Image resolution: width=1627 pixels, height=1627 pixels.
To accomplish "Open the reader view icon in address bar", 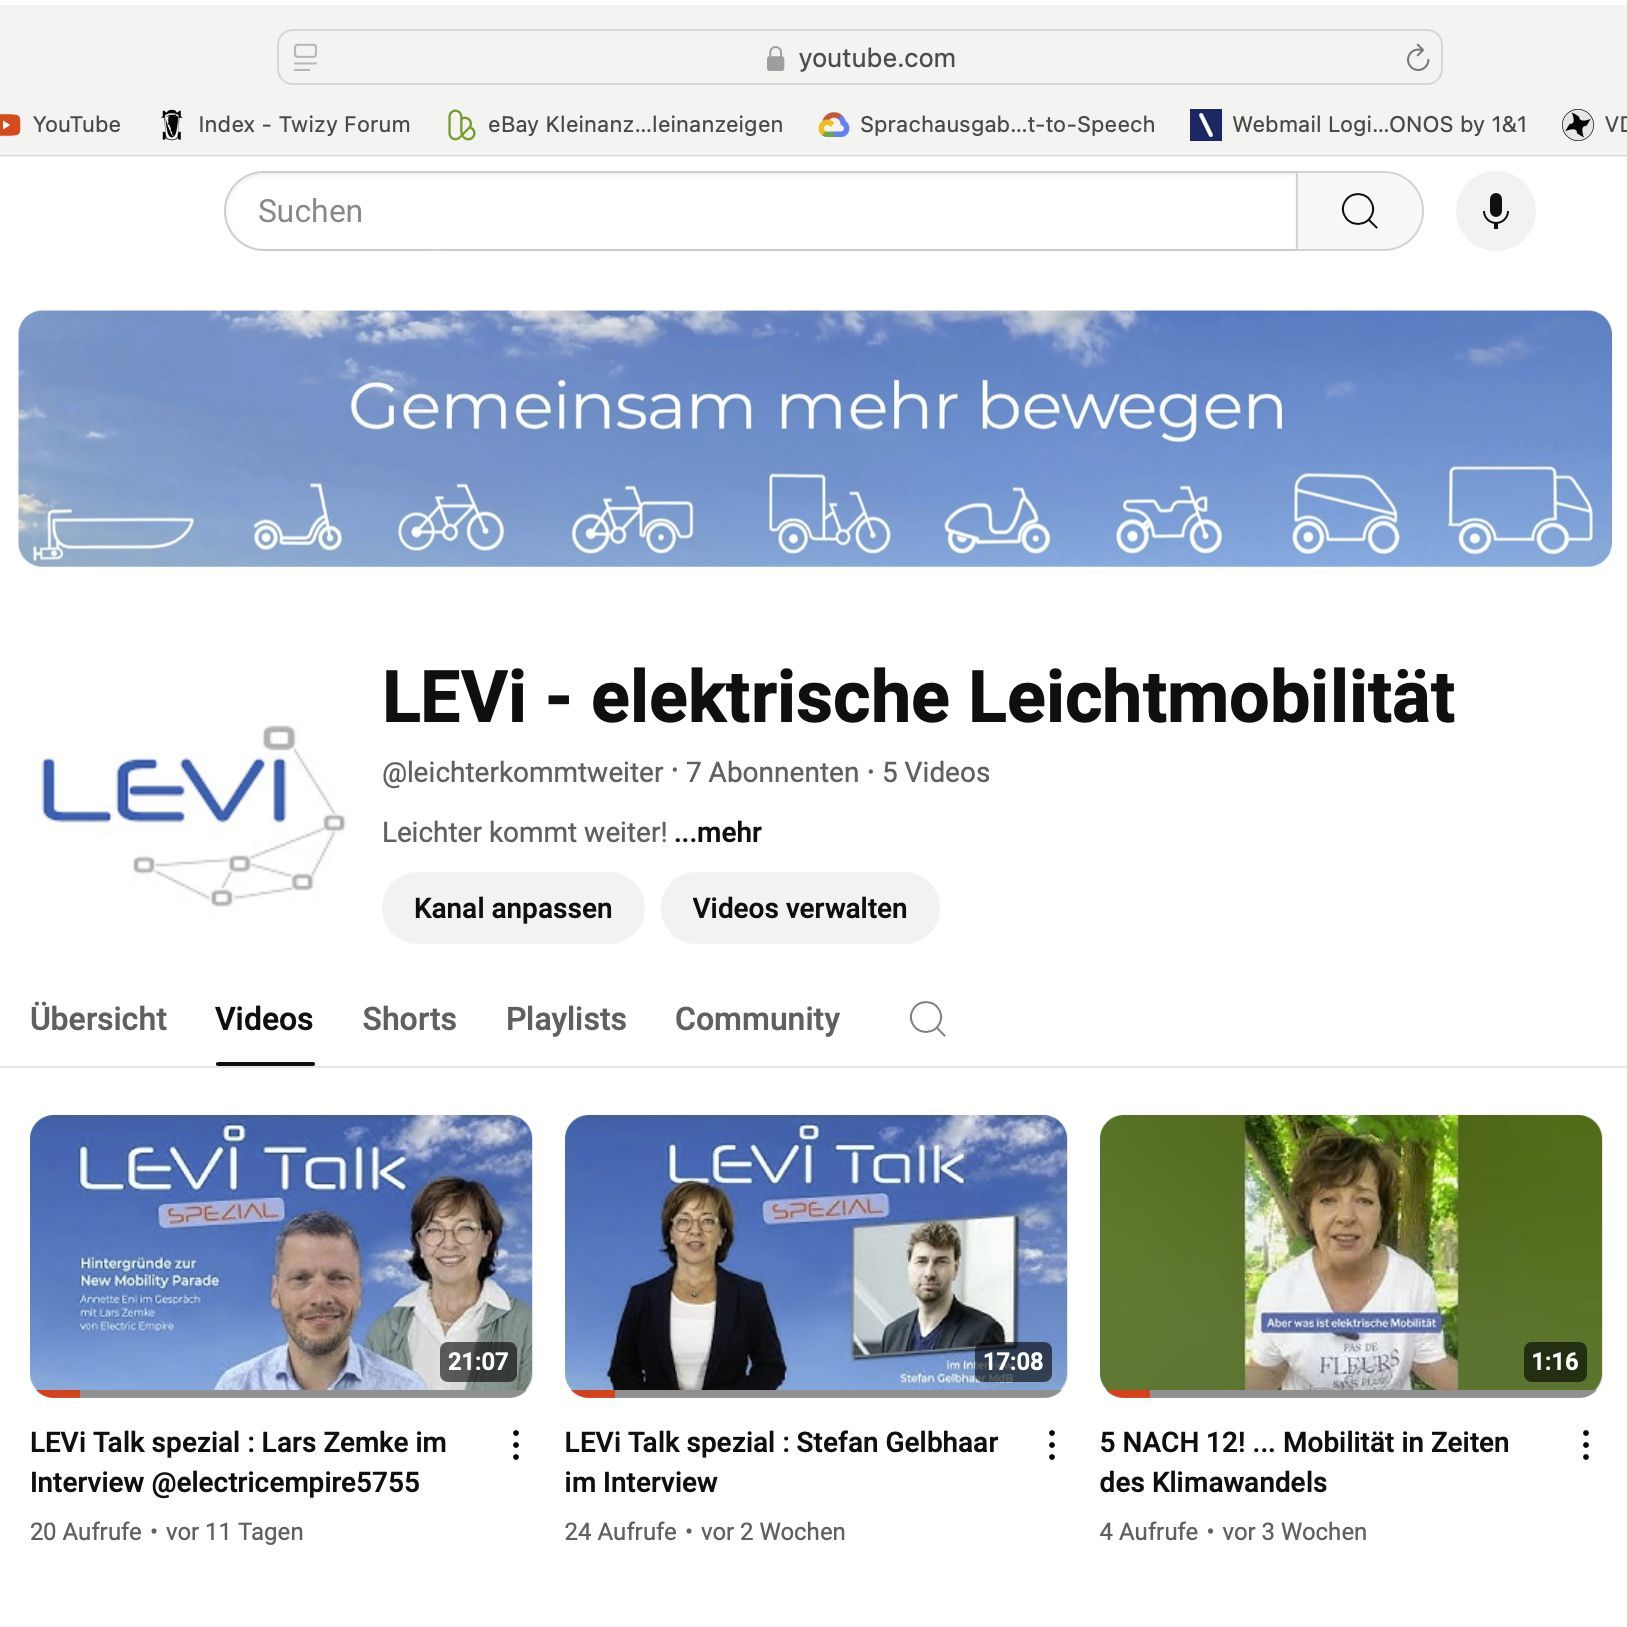I will click(305, 58).
